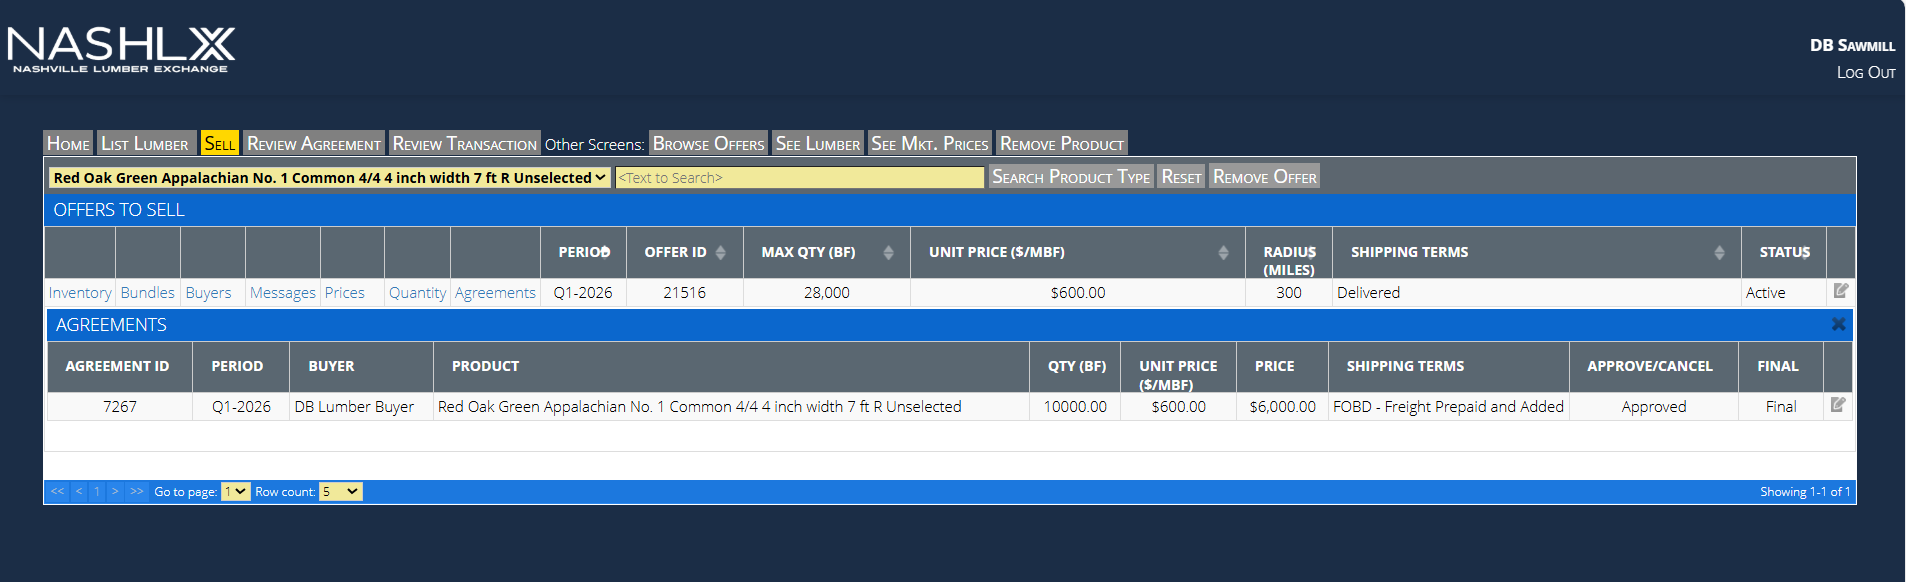Open the Messages link for offer 21516
This screenshot has height=582, width=1906.
[x=282, y=292]
